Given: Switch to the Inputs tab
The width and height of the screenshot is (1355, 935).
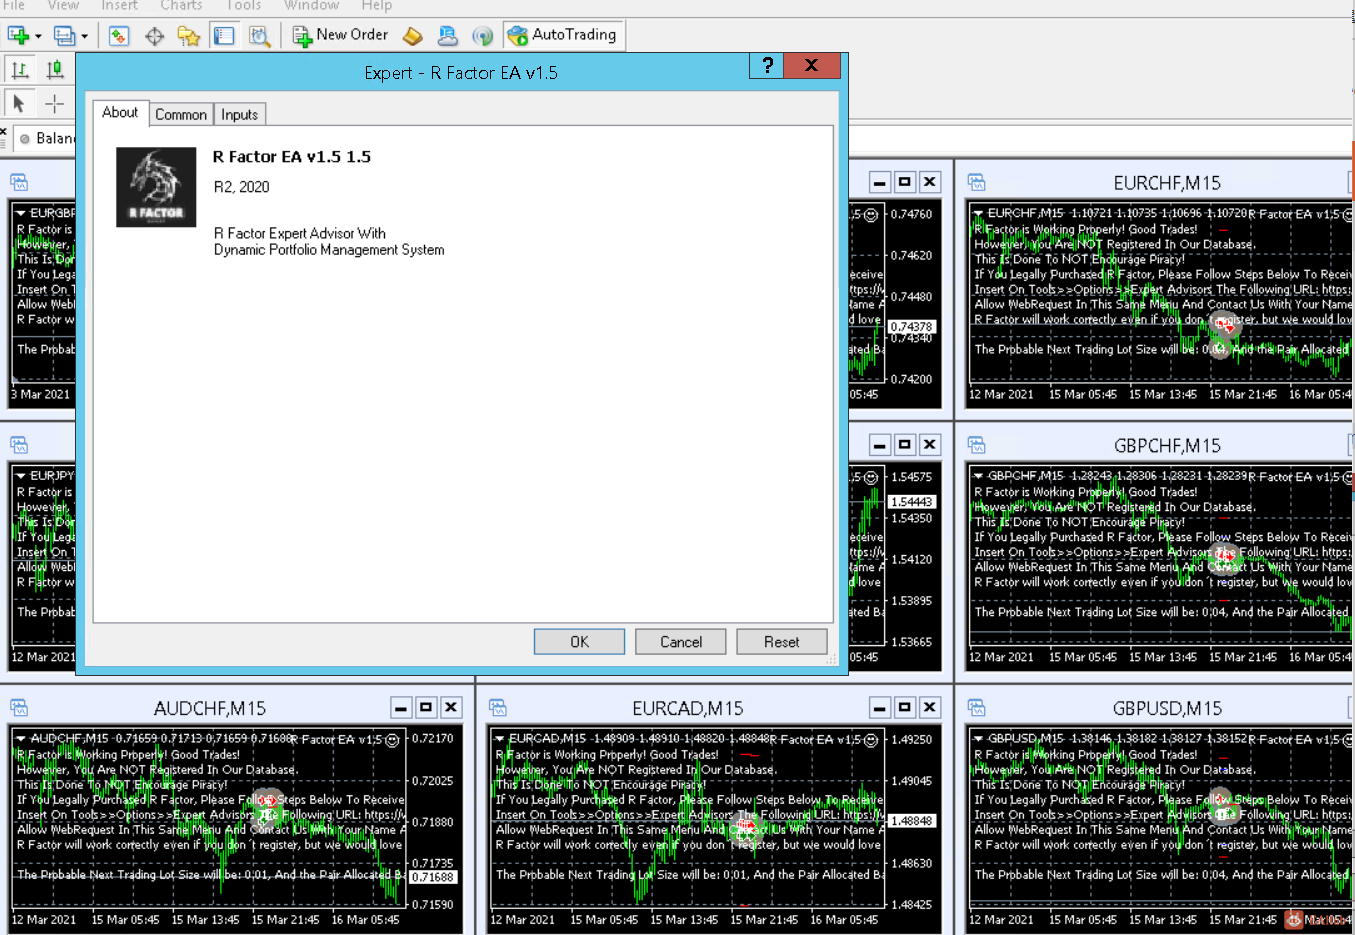Looking at the screenshot, I should 240,115.
